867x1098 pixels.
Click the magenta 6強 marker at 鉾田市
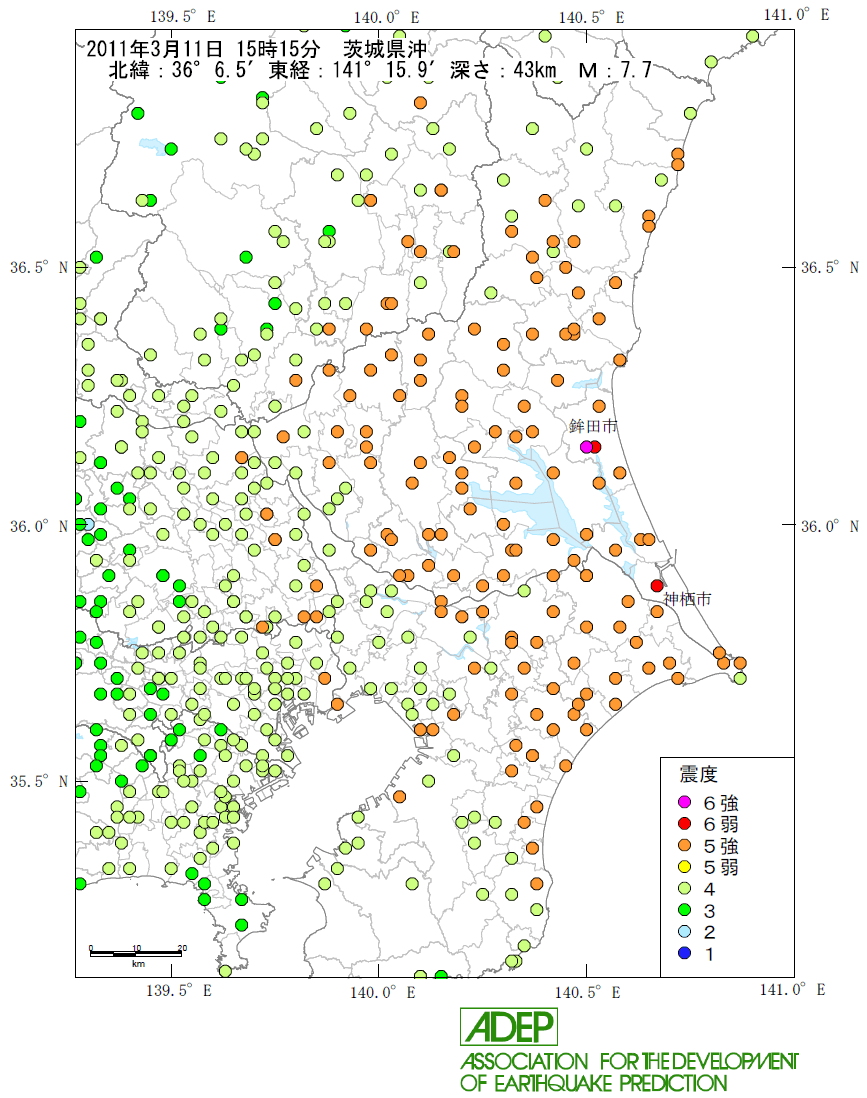[586, 447]
